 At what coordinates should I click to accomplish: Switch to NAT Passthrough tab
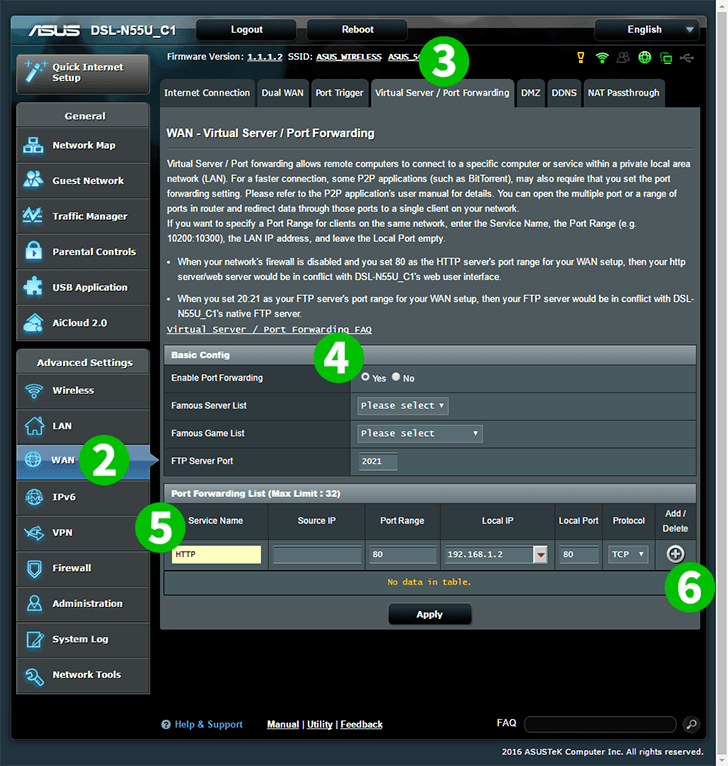tap(623, 93)
